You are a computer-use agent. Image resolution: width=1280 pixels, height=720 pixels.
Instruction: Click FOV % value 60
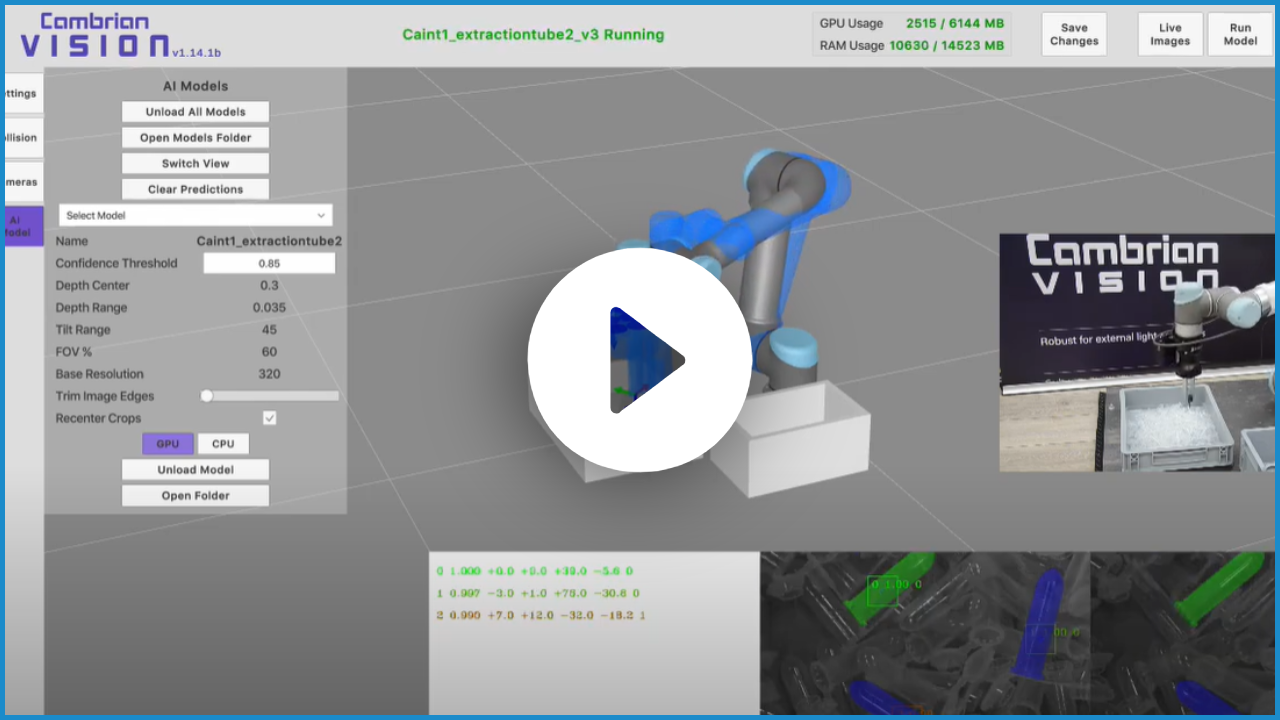pyautogui.click(x=269, y=351)
